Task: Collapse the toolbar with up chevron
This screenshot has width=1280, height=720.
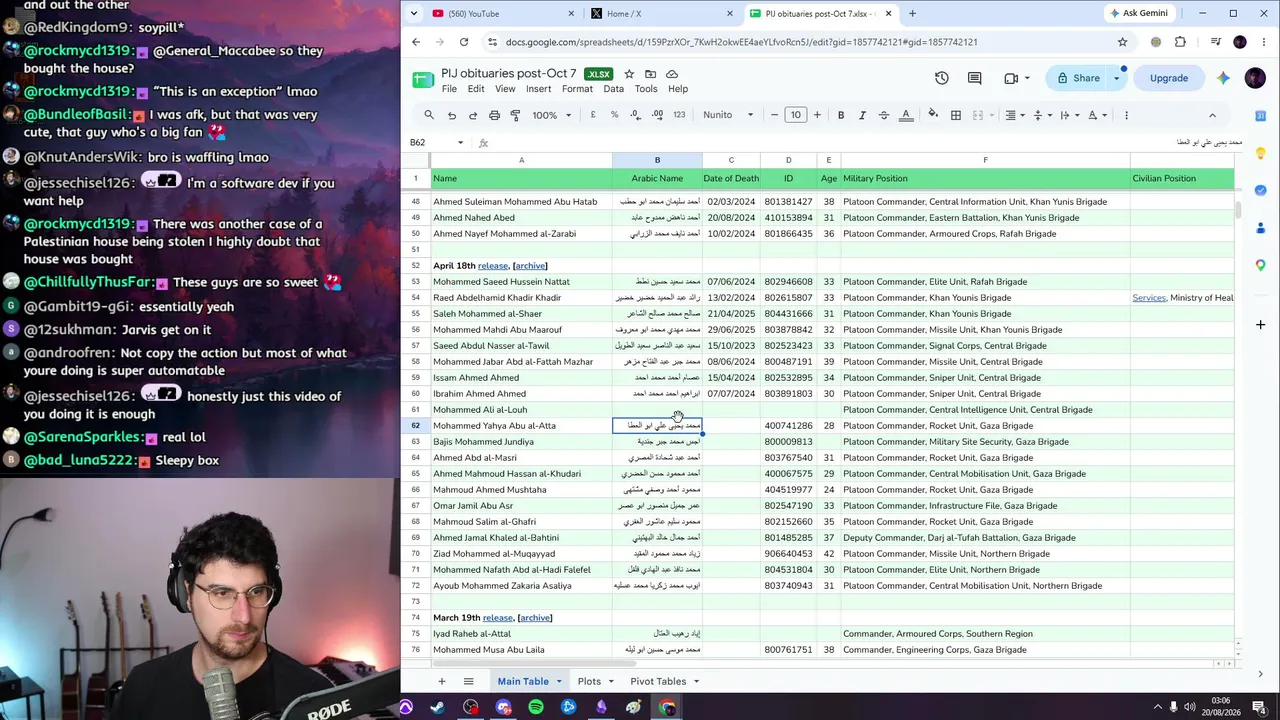Action: (1212, 115)
